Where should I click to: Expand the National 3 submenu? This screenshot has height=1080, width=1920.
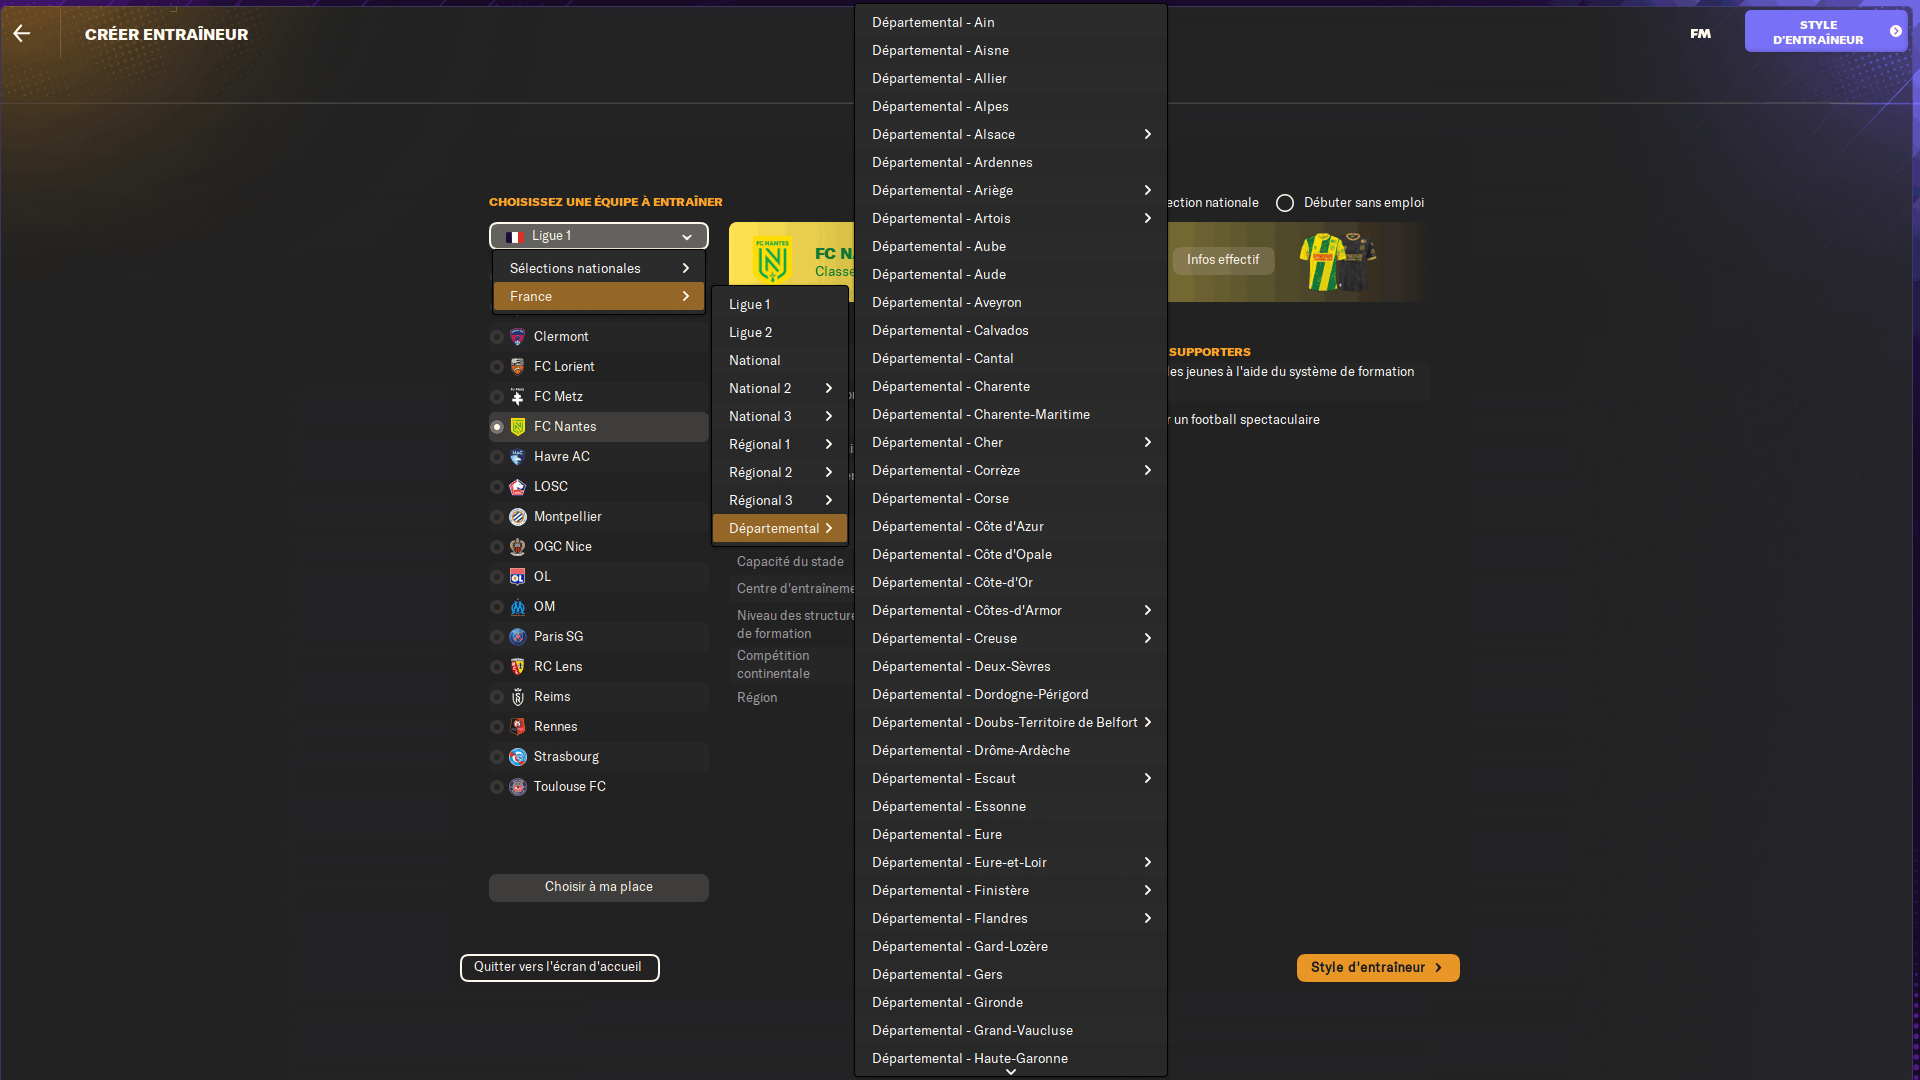[779, 416]
